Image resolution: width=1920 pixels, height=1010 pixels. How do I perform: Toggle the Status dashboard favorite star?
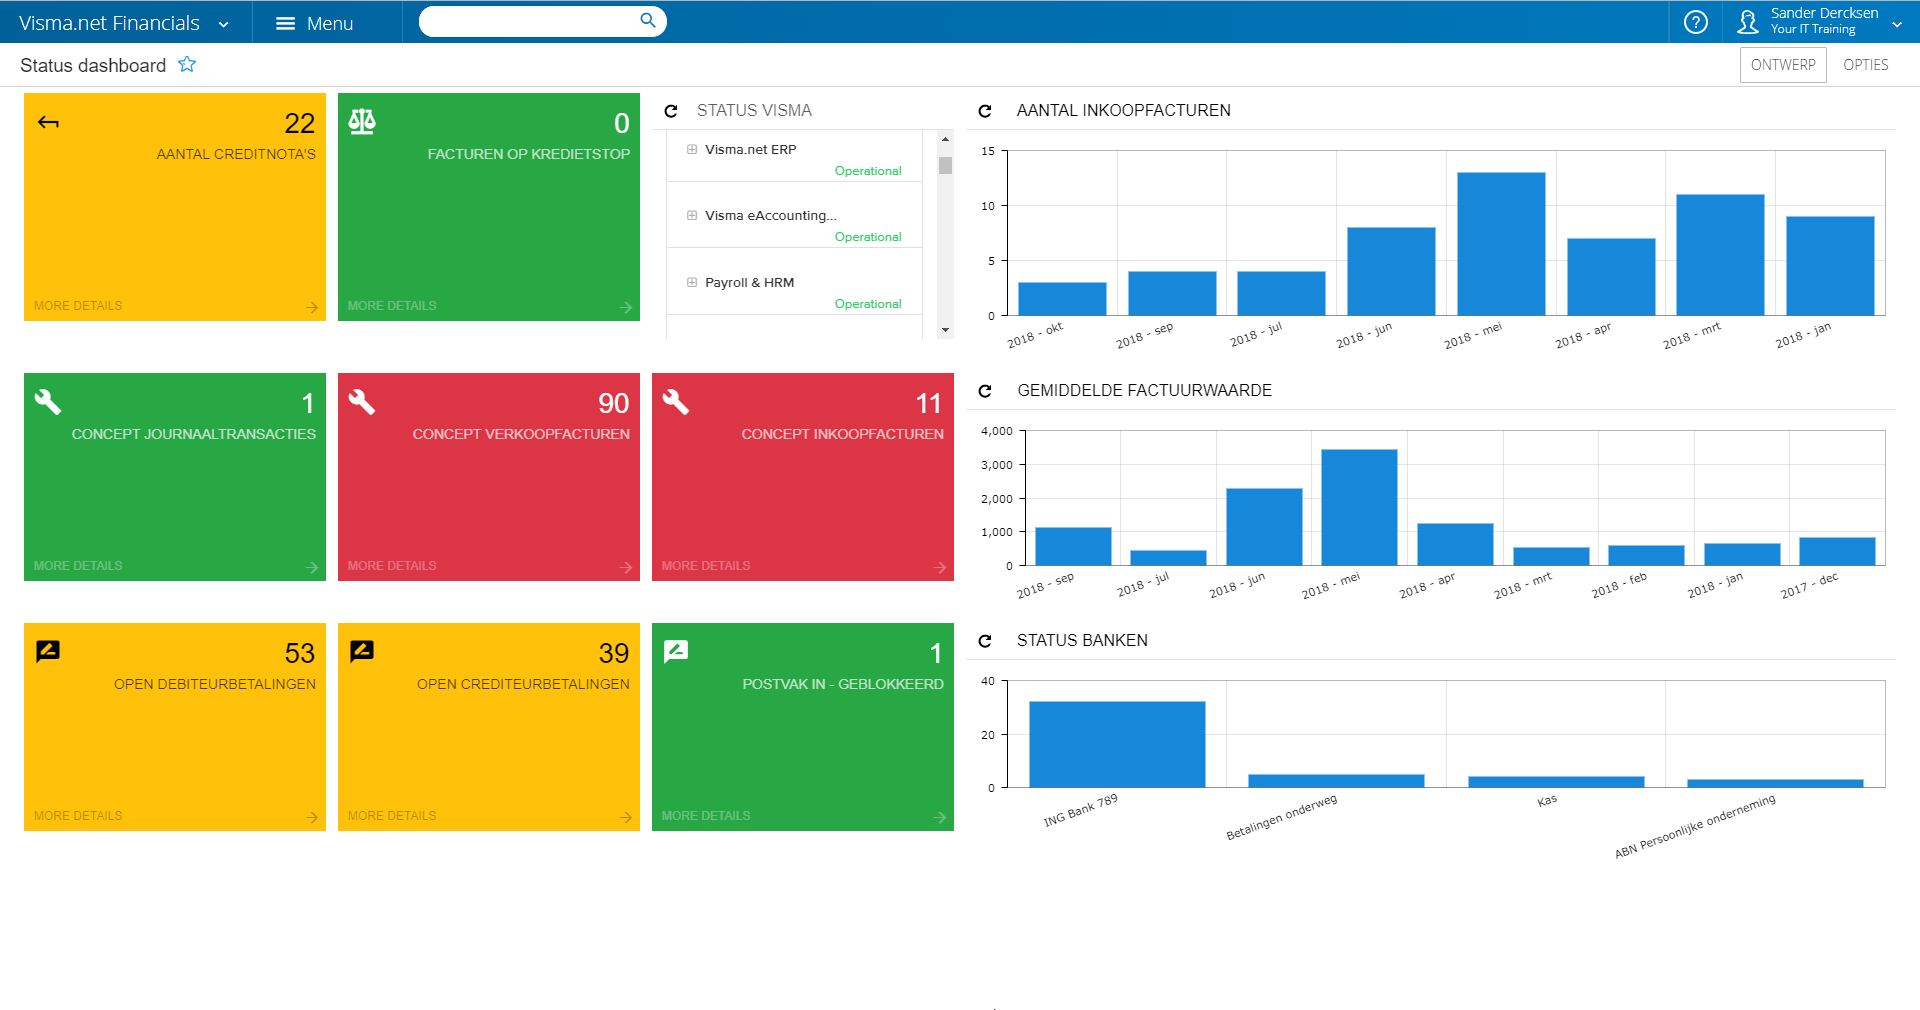[x=187, y=64]
